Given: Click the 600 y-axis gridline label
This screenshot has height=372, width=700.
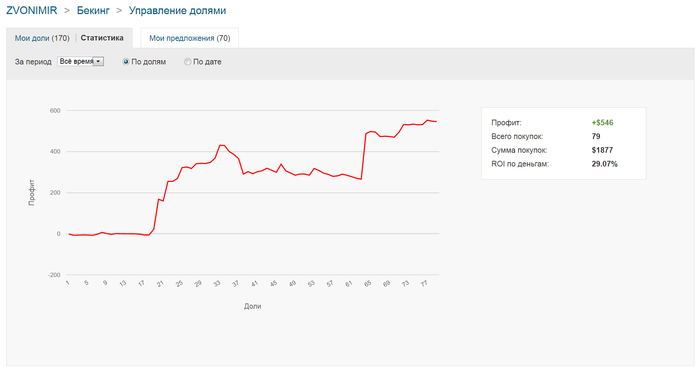Looking at the screenshot, I should tap(55, 111).
